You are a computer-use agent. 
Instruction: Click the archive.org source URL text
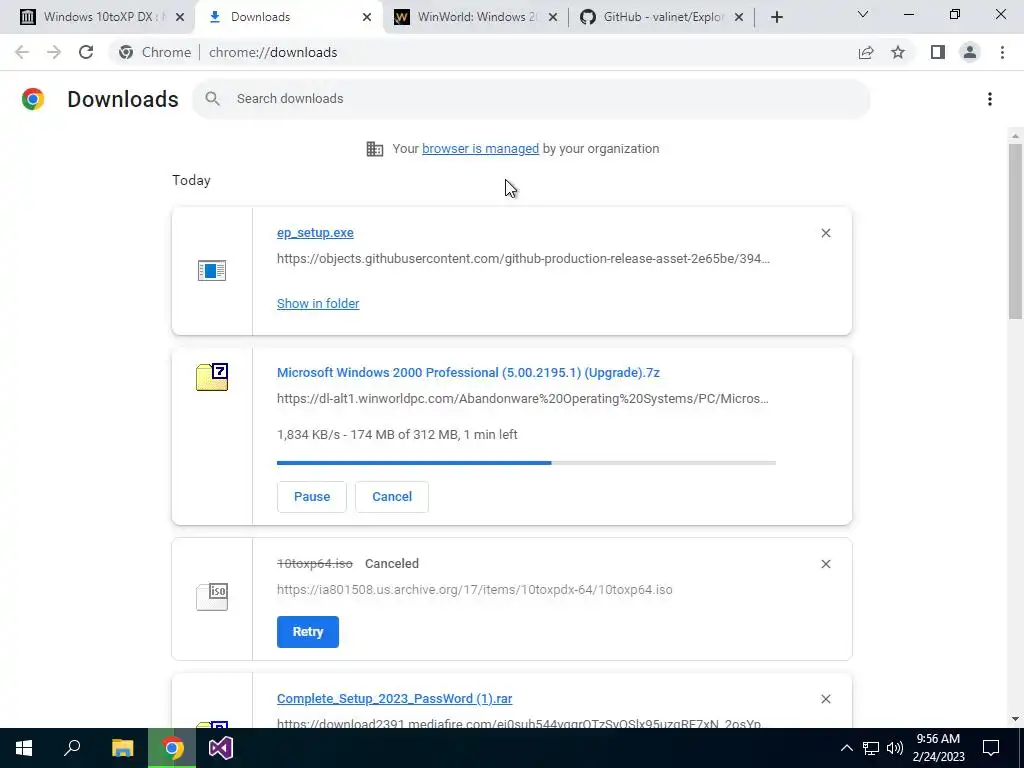tap(475, 590)
